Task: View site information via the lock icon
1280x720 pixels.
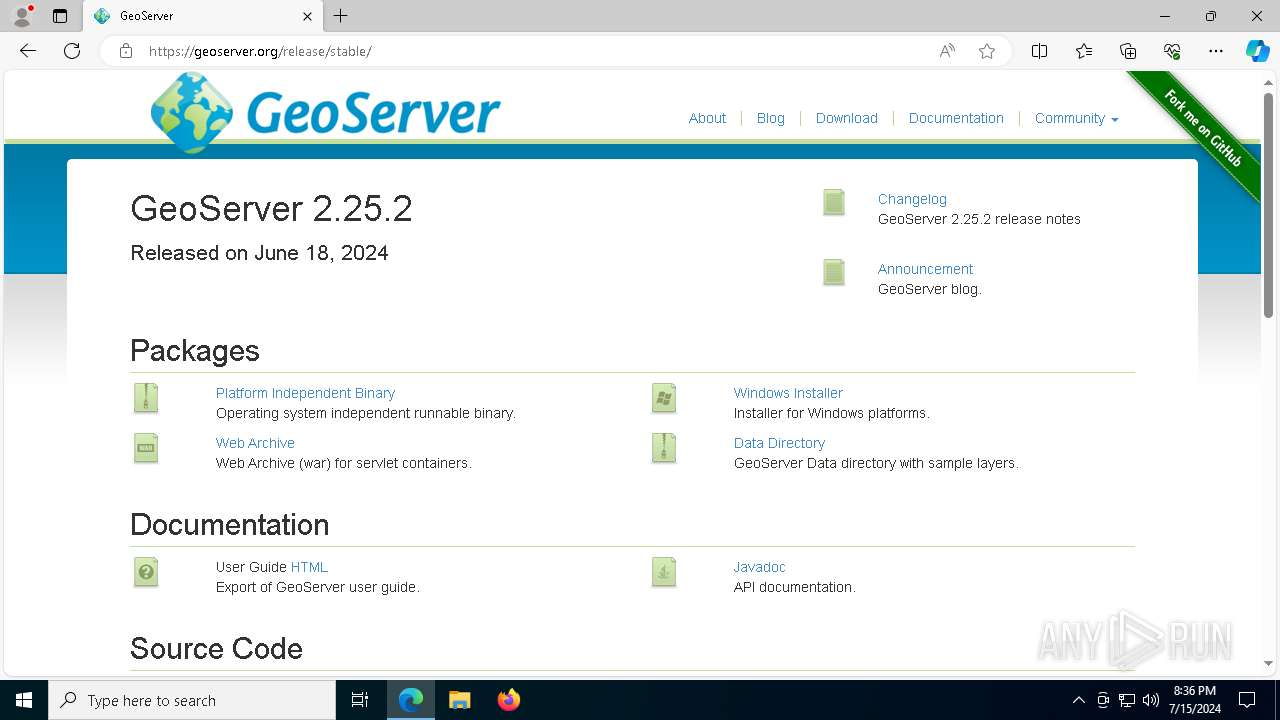Action: (x=126, y=51)
